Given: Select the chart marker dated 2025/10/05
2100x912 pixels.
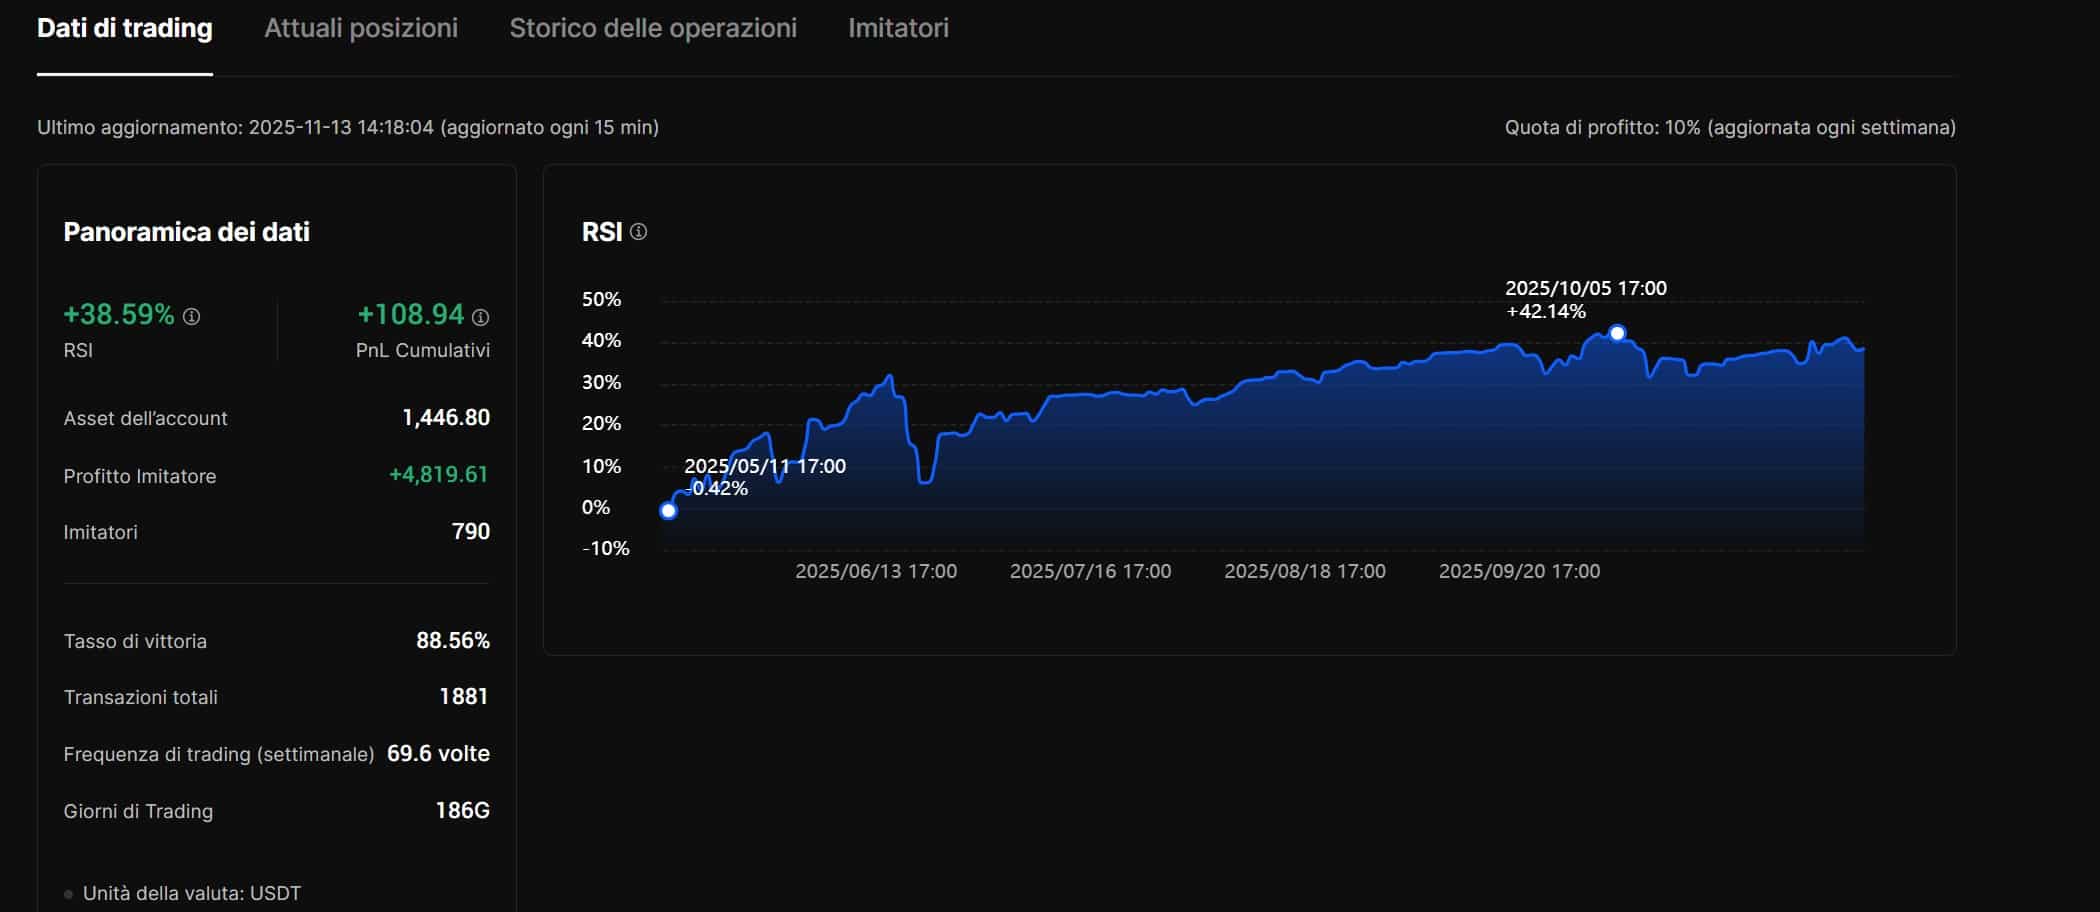Looking at the screenshot, I should [1617, 332].
